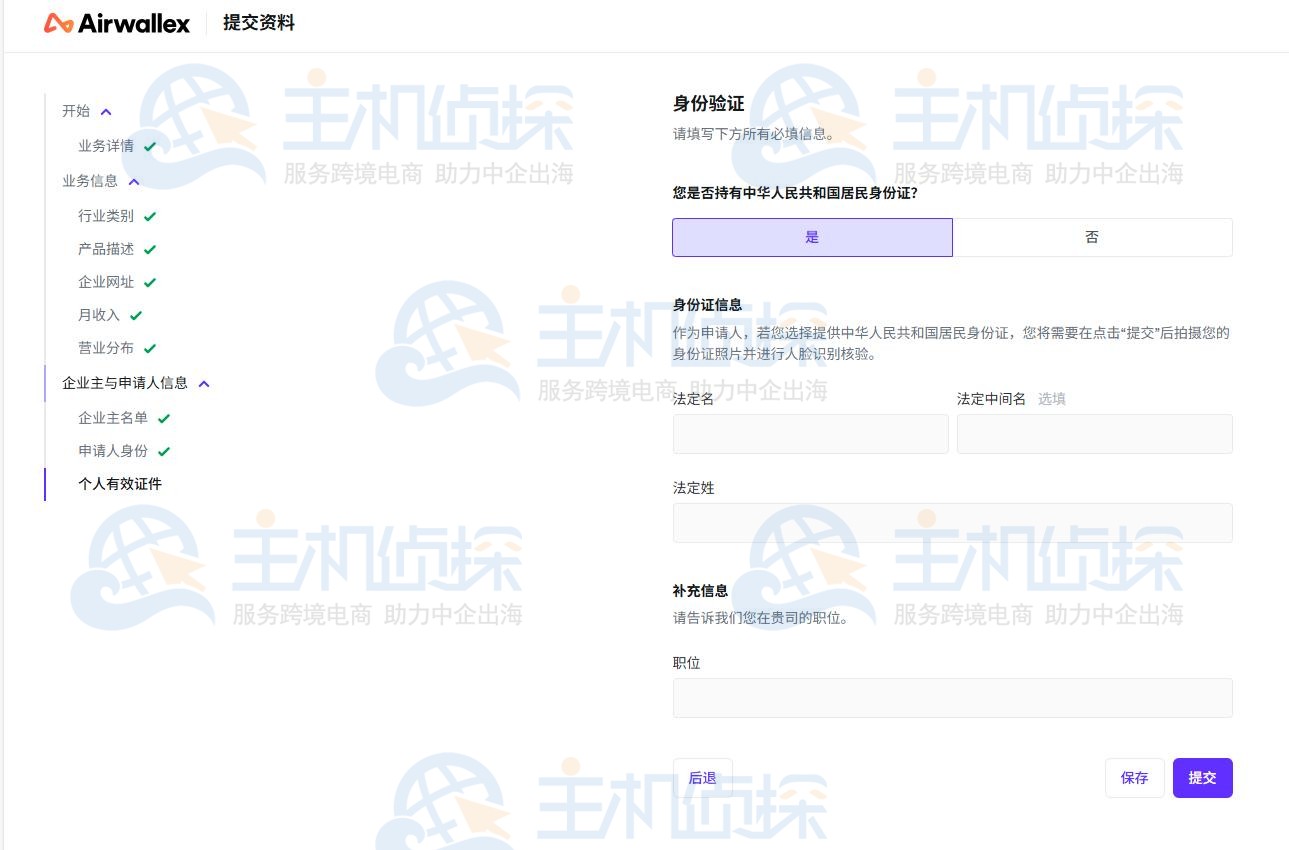The width and height of the screenshot is (1289, 850).
Task: Click the checkmark beside 企业网址
Action: [x=150, y=282]
